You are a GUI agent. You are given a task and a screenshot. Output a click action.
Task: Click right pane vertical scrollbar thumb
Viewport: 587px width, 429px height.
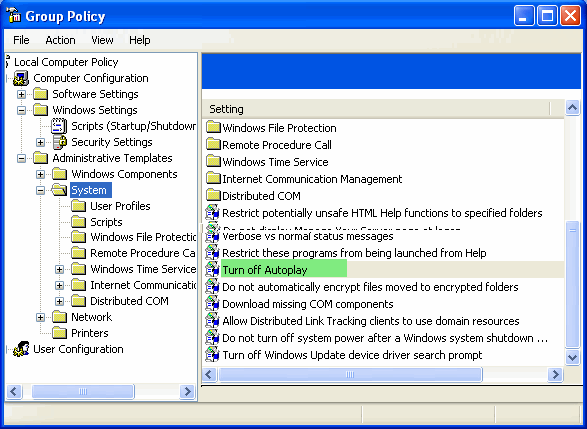(x=572, y=285)
